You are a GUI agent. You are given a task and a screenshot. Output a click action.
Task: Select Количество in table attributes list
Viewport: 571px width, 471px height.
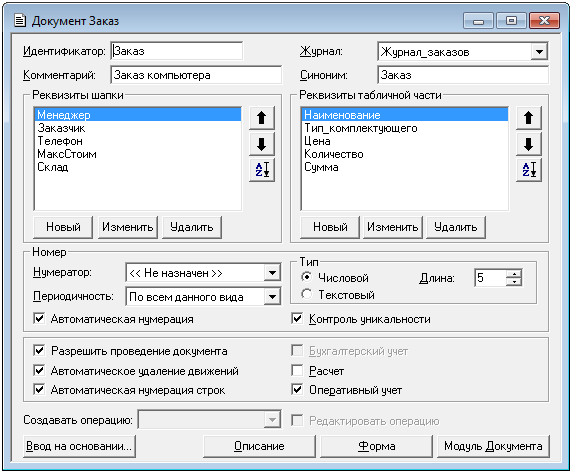click(405, 154)
